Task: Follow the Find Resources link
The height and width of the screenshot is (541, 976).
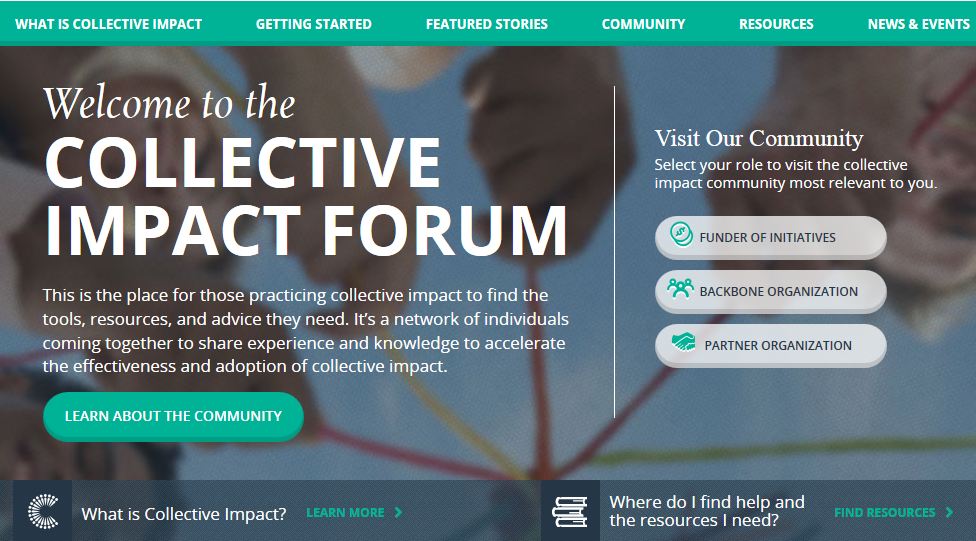Action: pos(884,512)
